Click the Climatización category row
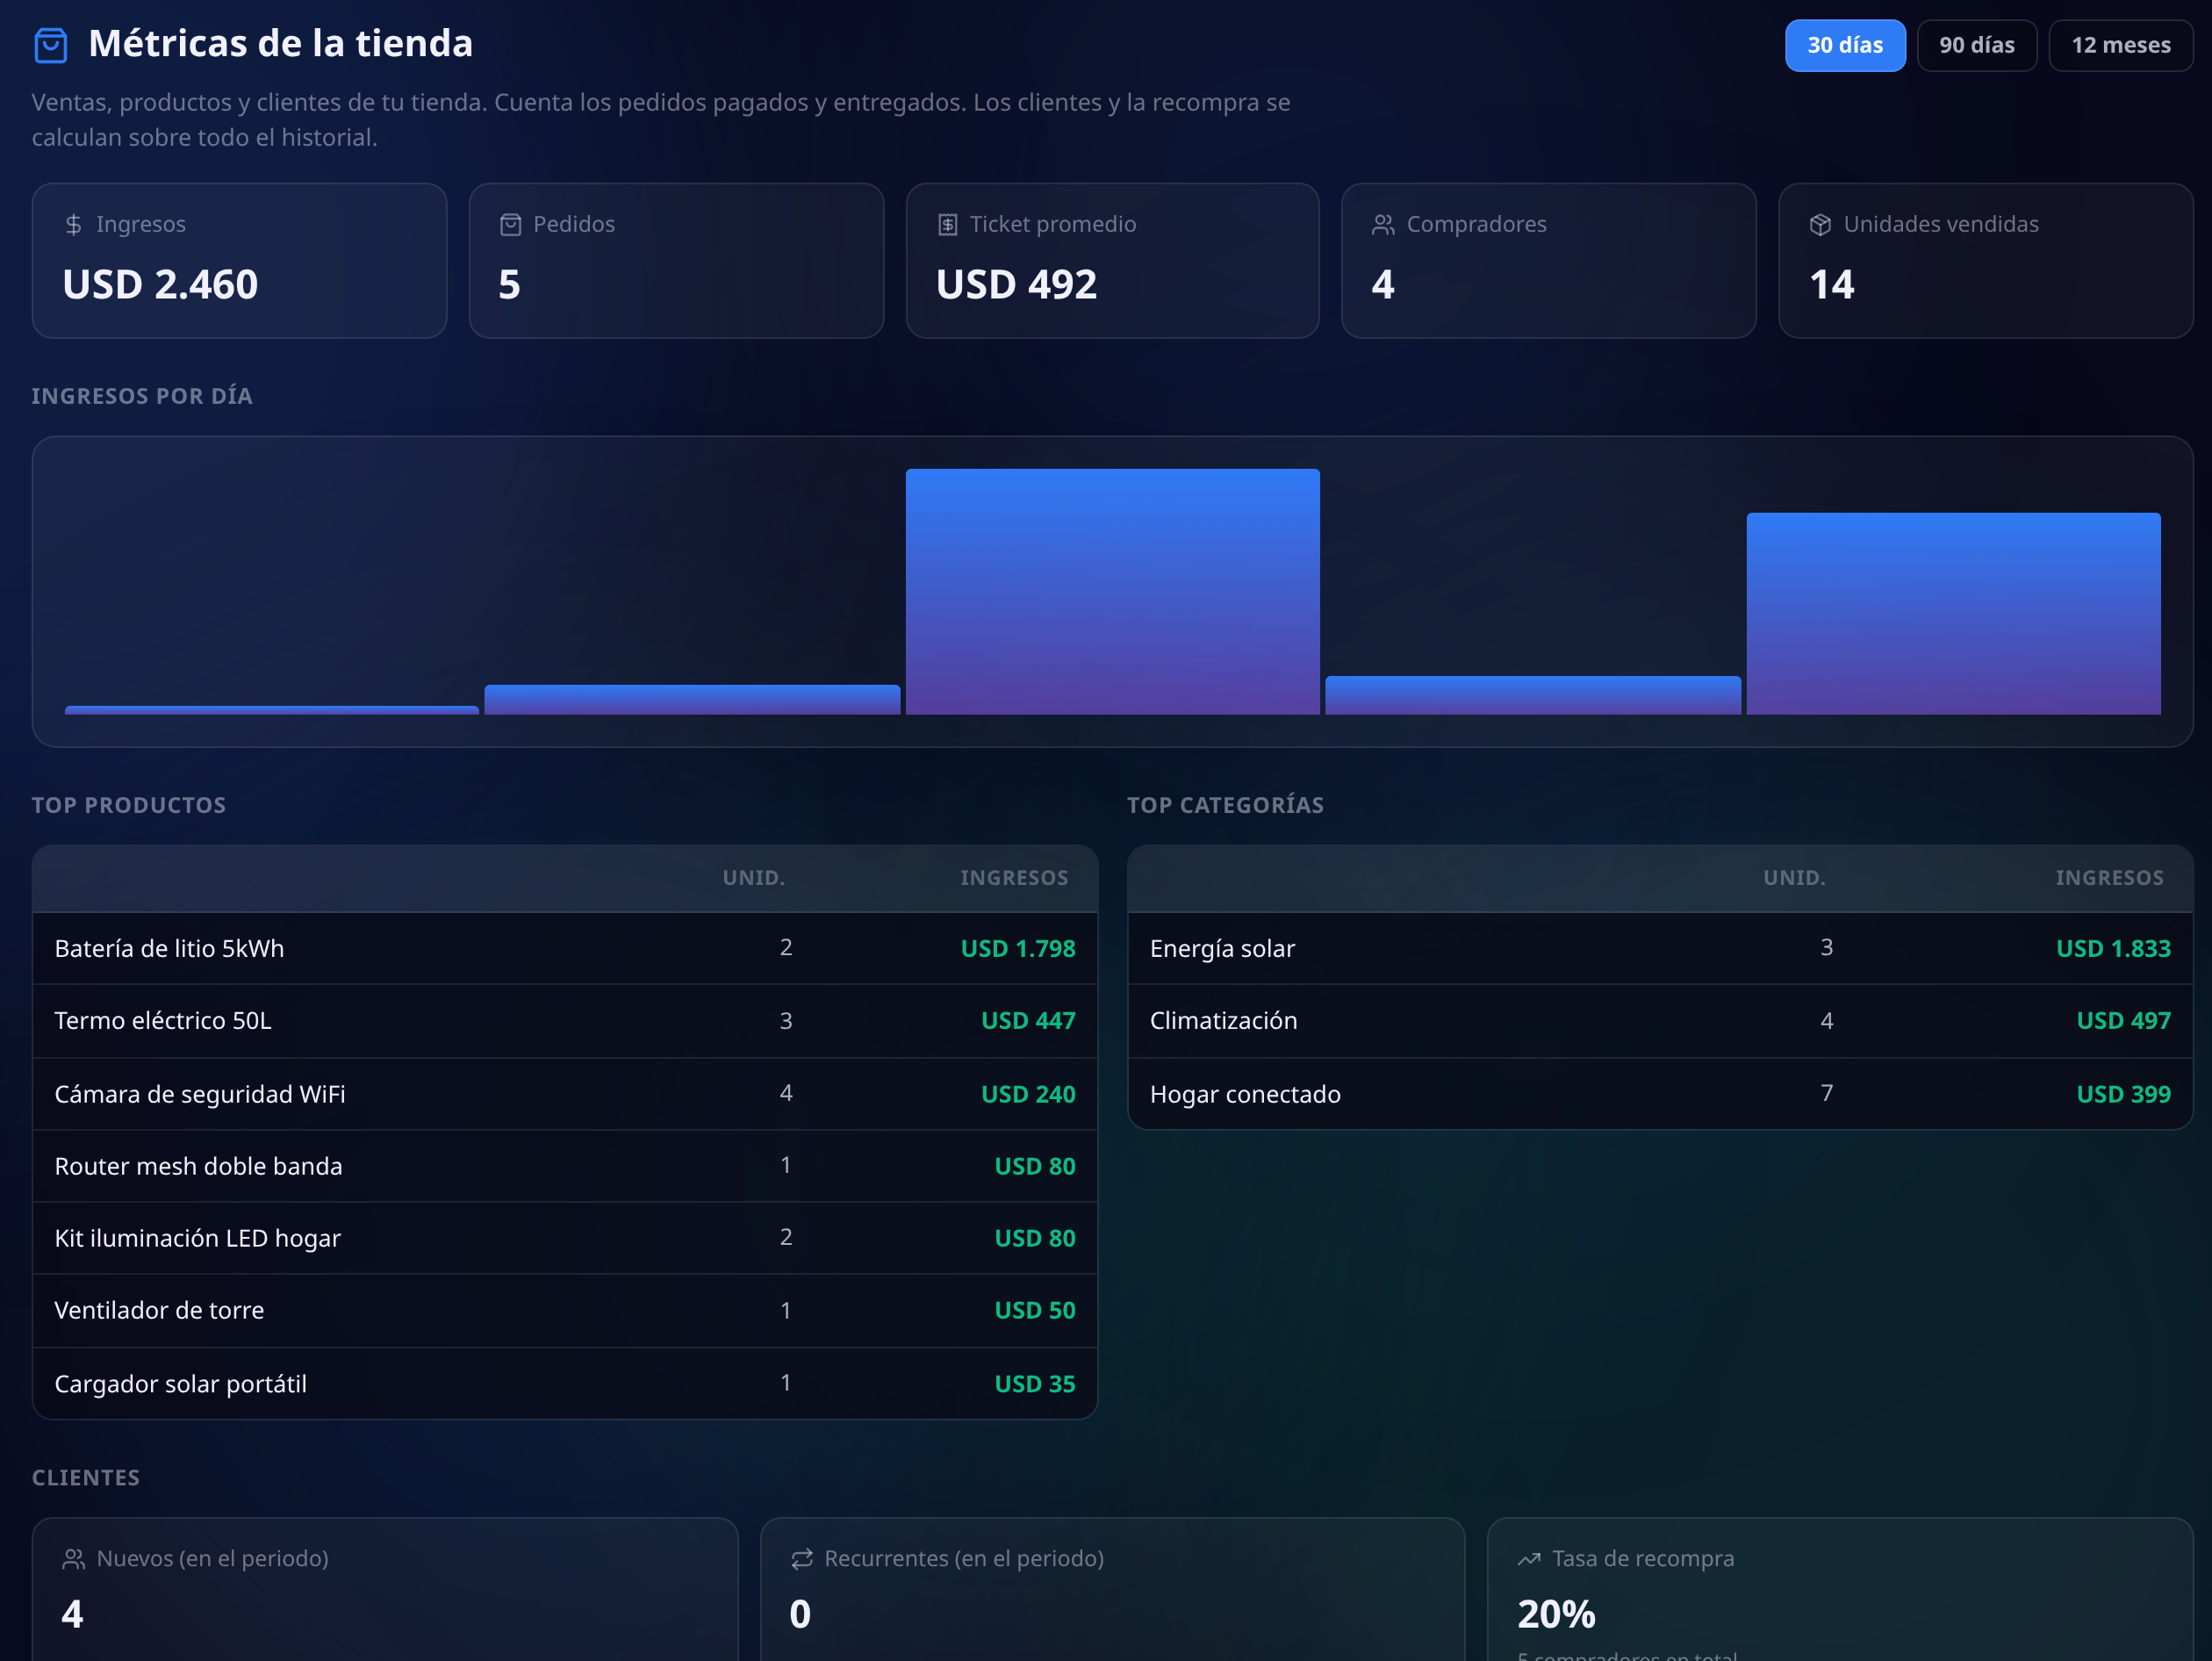The width and height of the screenshot is (2212, 1661). 1660,1021
